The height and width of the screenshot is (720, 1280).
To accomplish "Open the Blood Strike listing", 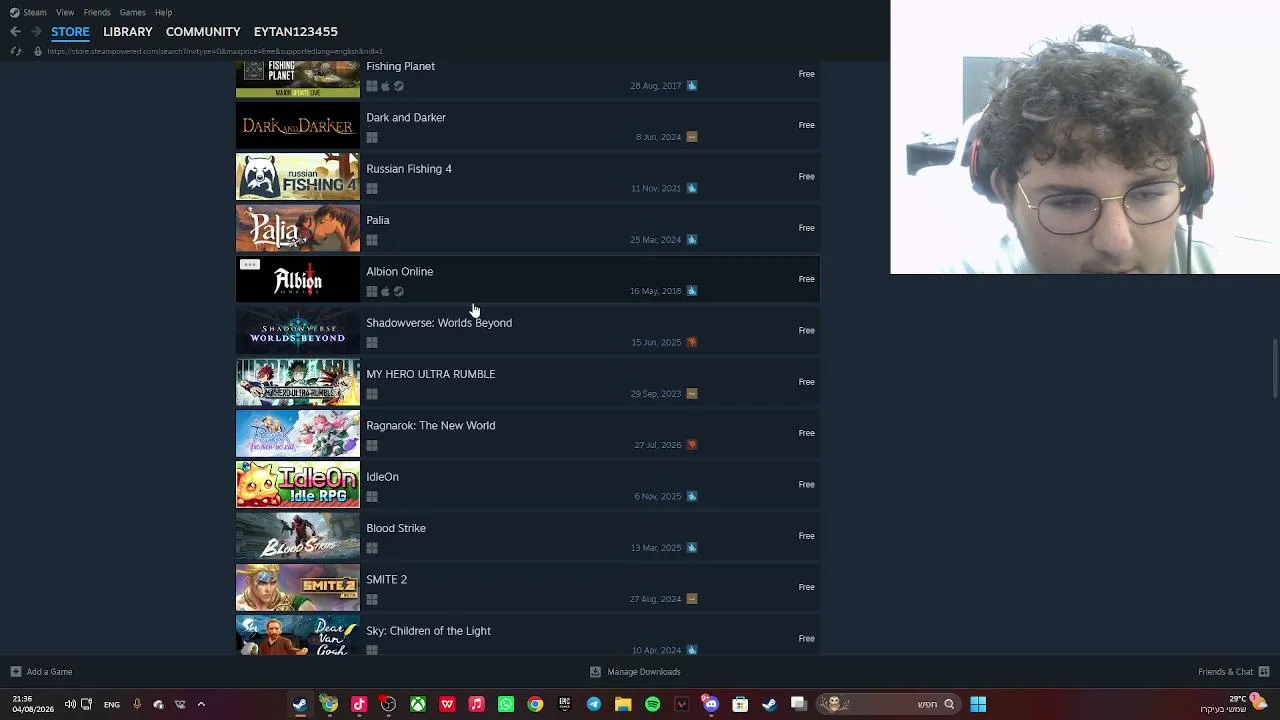I will (528, 536).
